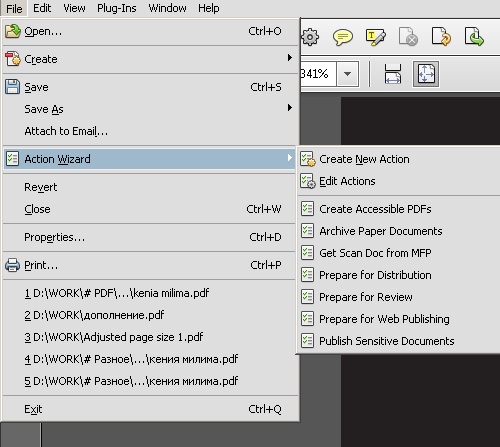Open the View menu
Image resolution: width=500 pixels, height=447 pixels.
[74, 8]
